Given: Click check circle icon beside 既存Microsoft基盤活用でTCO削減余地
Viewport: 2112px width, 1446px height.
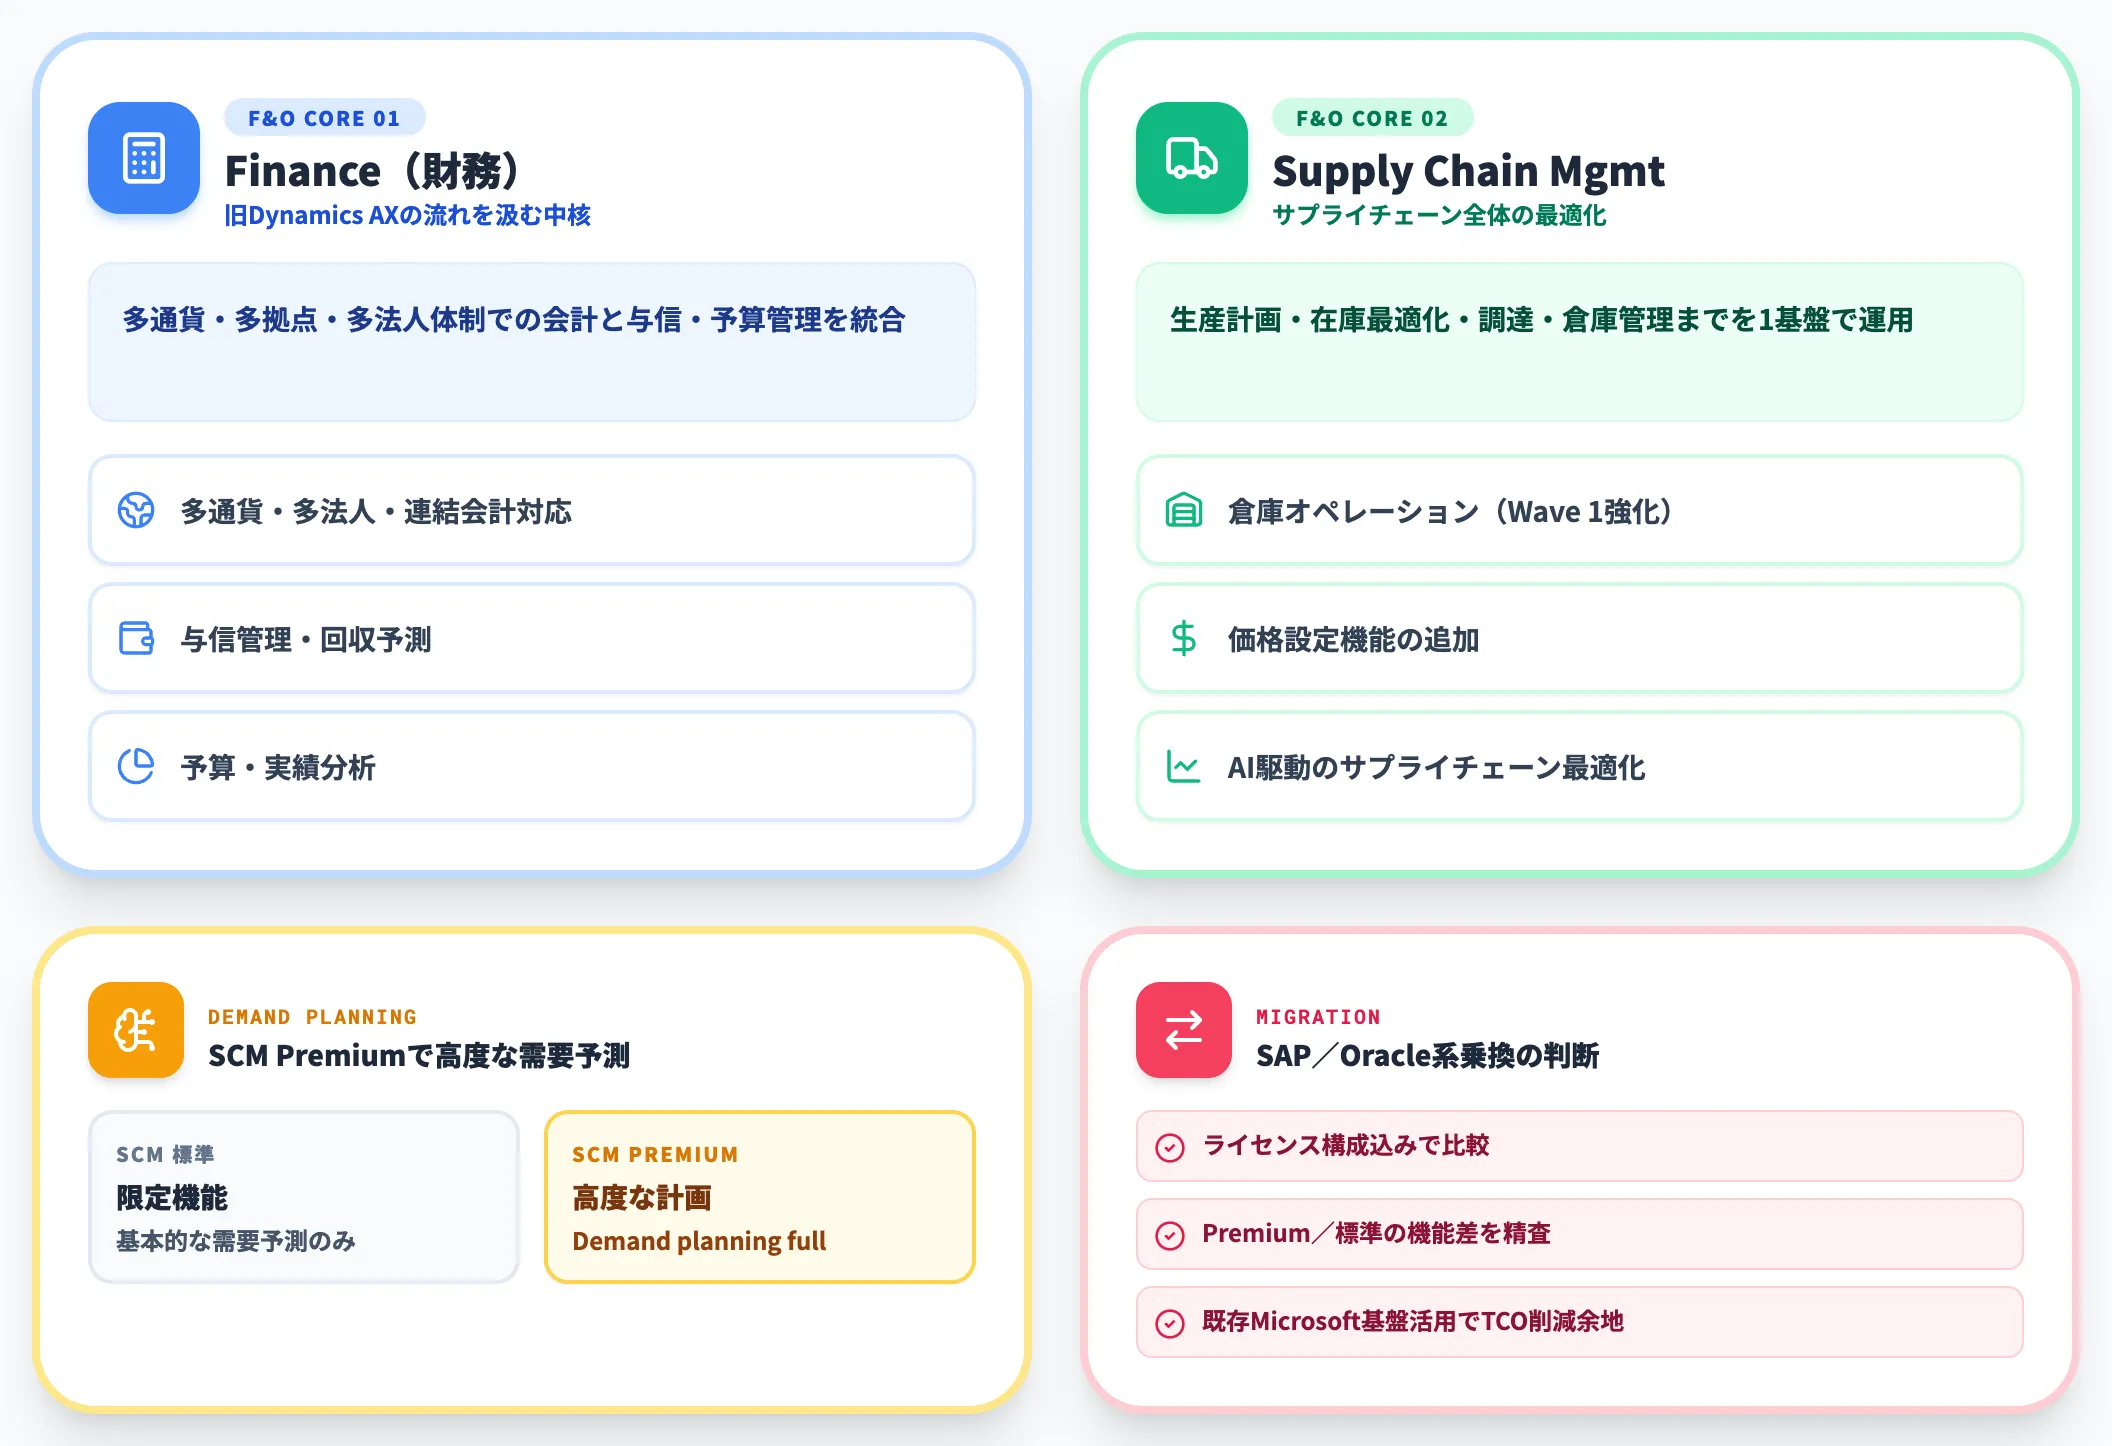Looking at the screenshot, I should pyautogui.click(x=1170, y=1323).
